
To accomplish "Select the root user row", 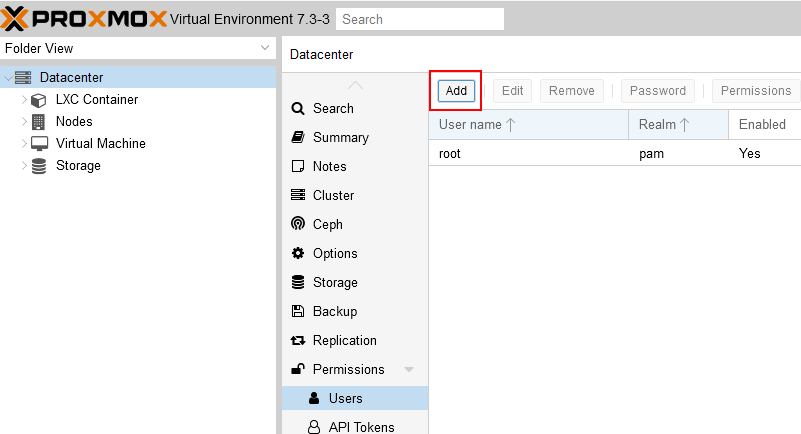I will coord(615,153).
